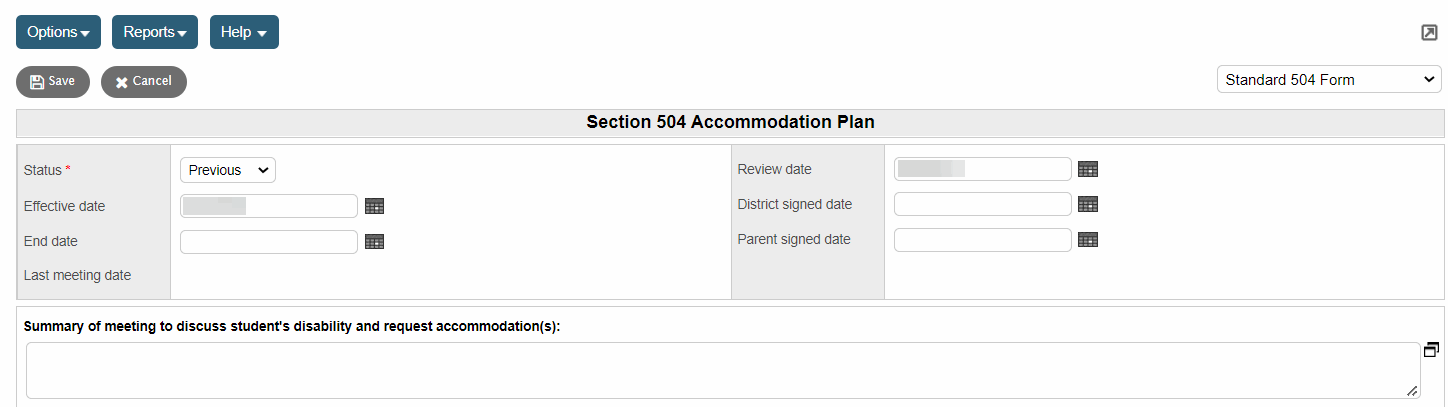Open the Standard 504 Form template dropdown

[x=1329, y=80]
